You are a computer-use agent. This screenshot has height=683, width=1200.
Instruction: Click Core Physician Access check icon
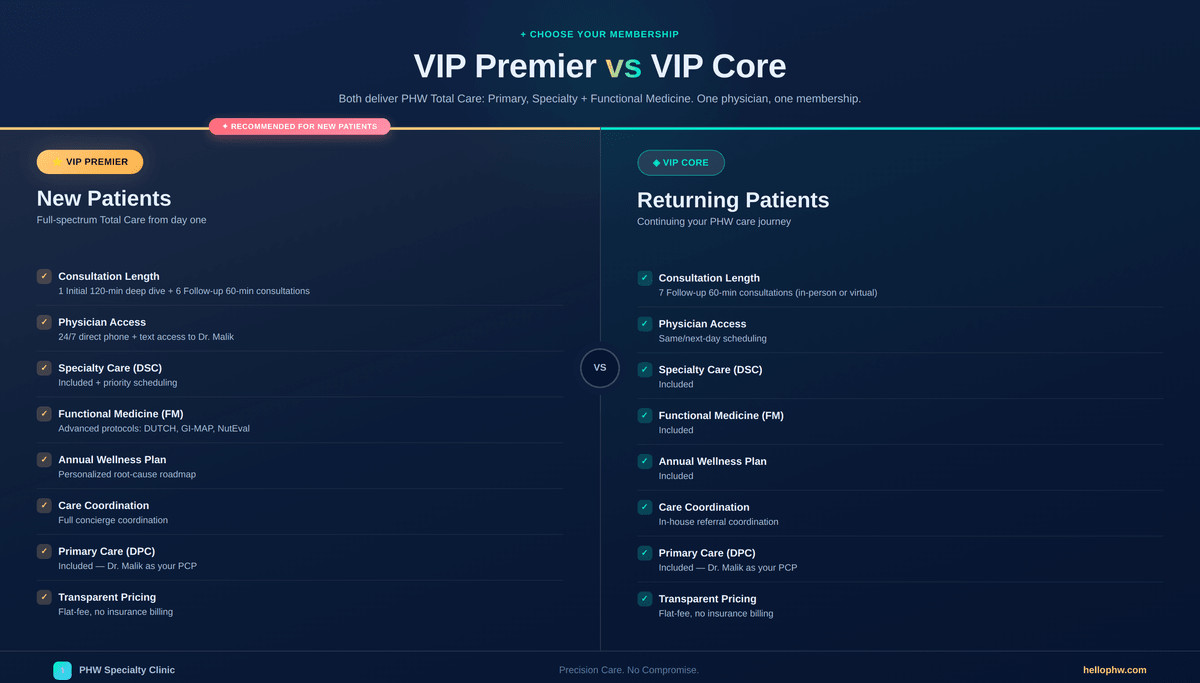point(645,324)
